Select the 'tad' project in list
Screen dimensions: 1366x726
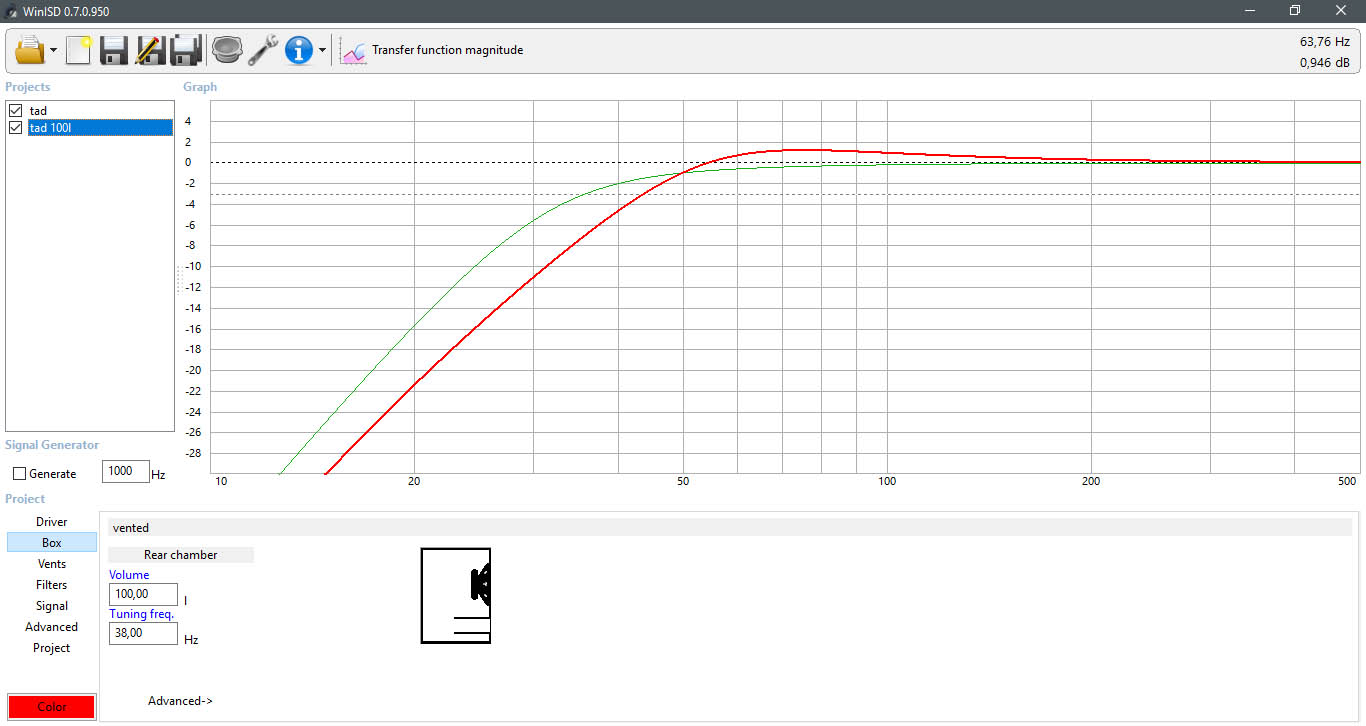[38, 110]
